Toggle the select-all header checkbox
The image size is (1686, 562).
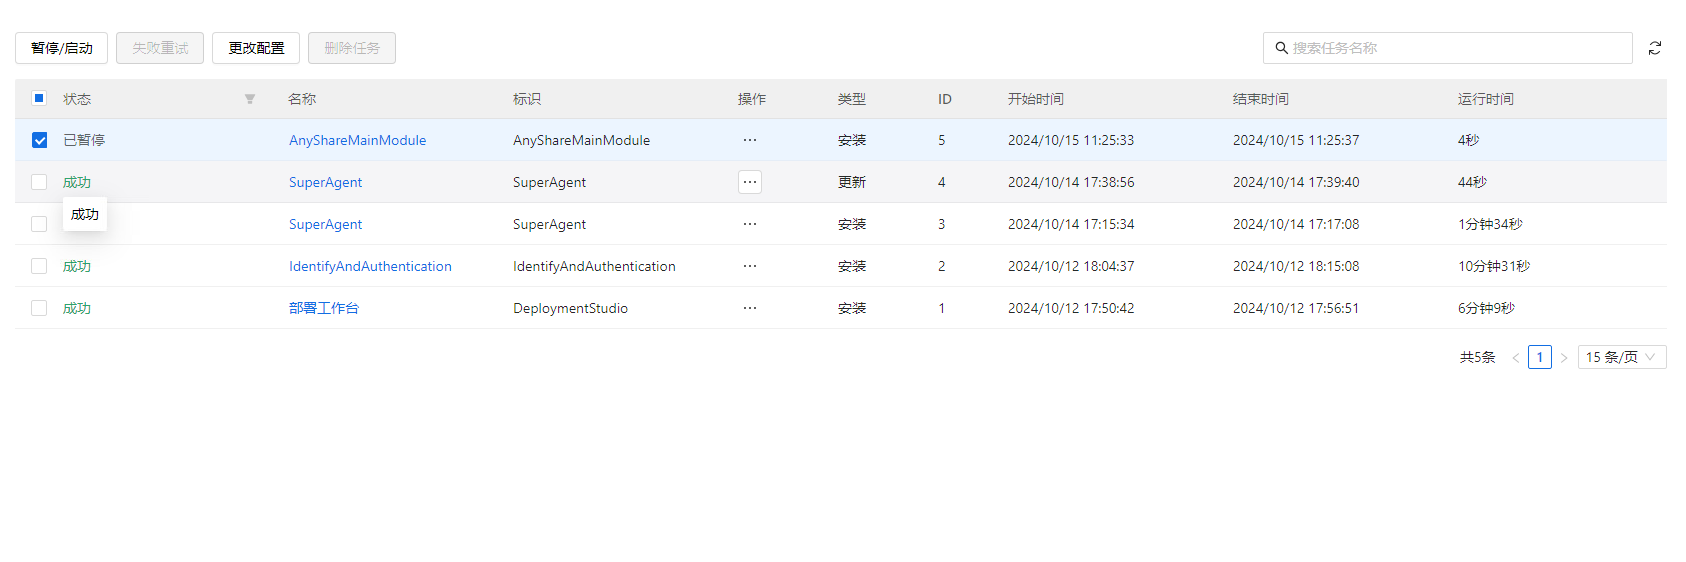[39, 98]
